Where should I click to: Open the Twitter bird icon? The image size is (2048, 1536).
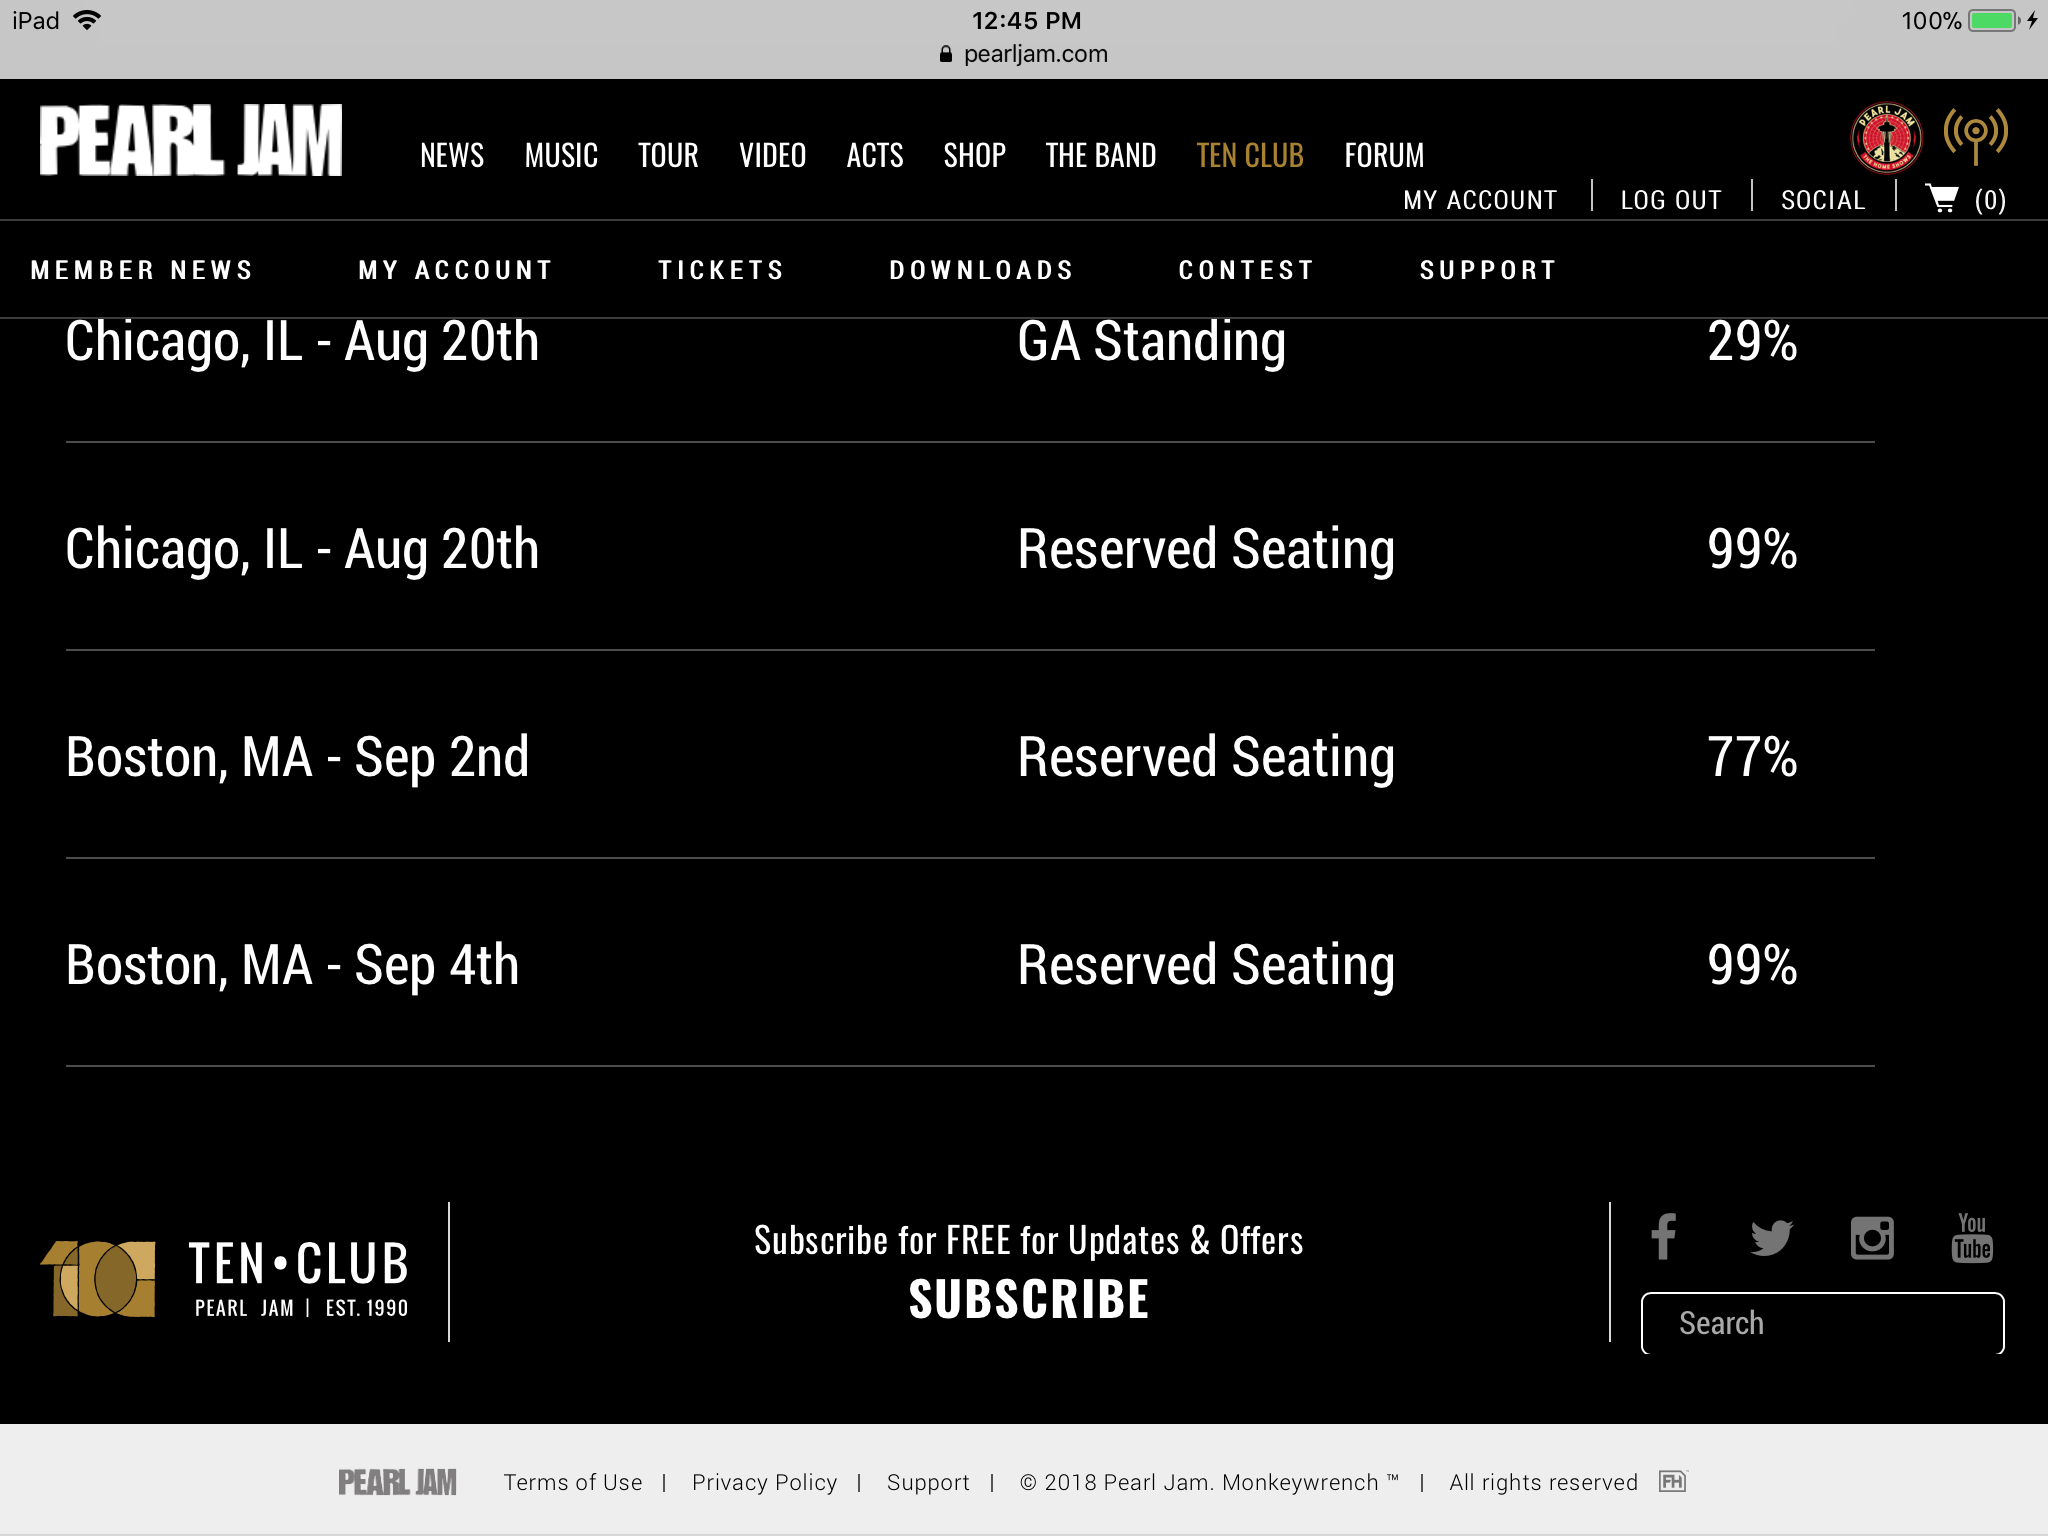[1771, 1238]
